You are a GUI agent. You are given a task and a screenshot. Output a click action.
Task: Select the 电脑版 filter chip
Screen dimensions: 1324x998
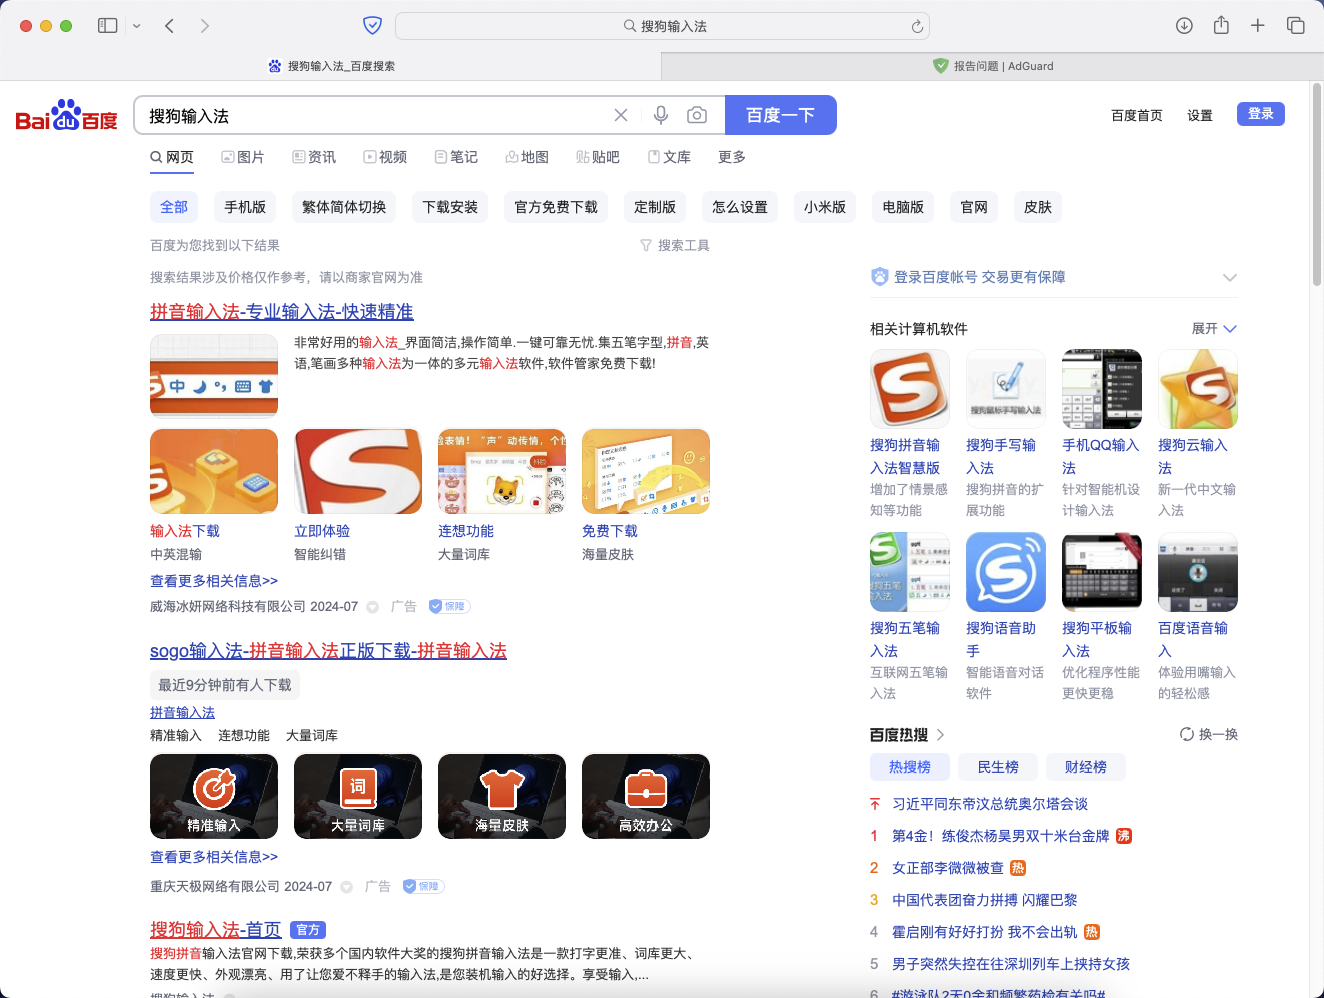click(903, 207)
